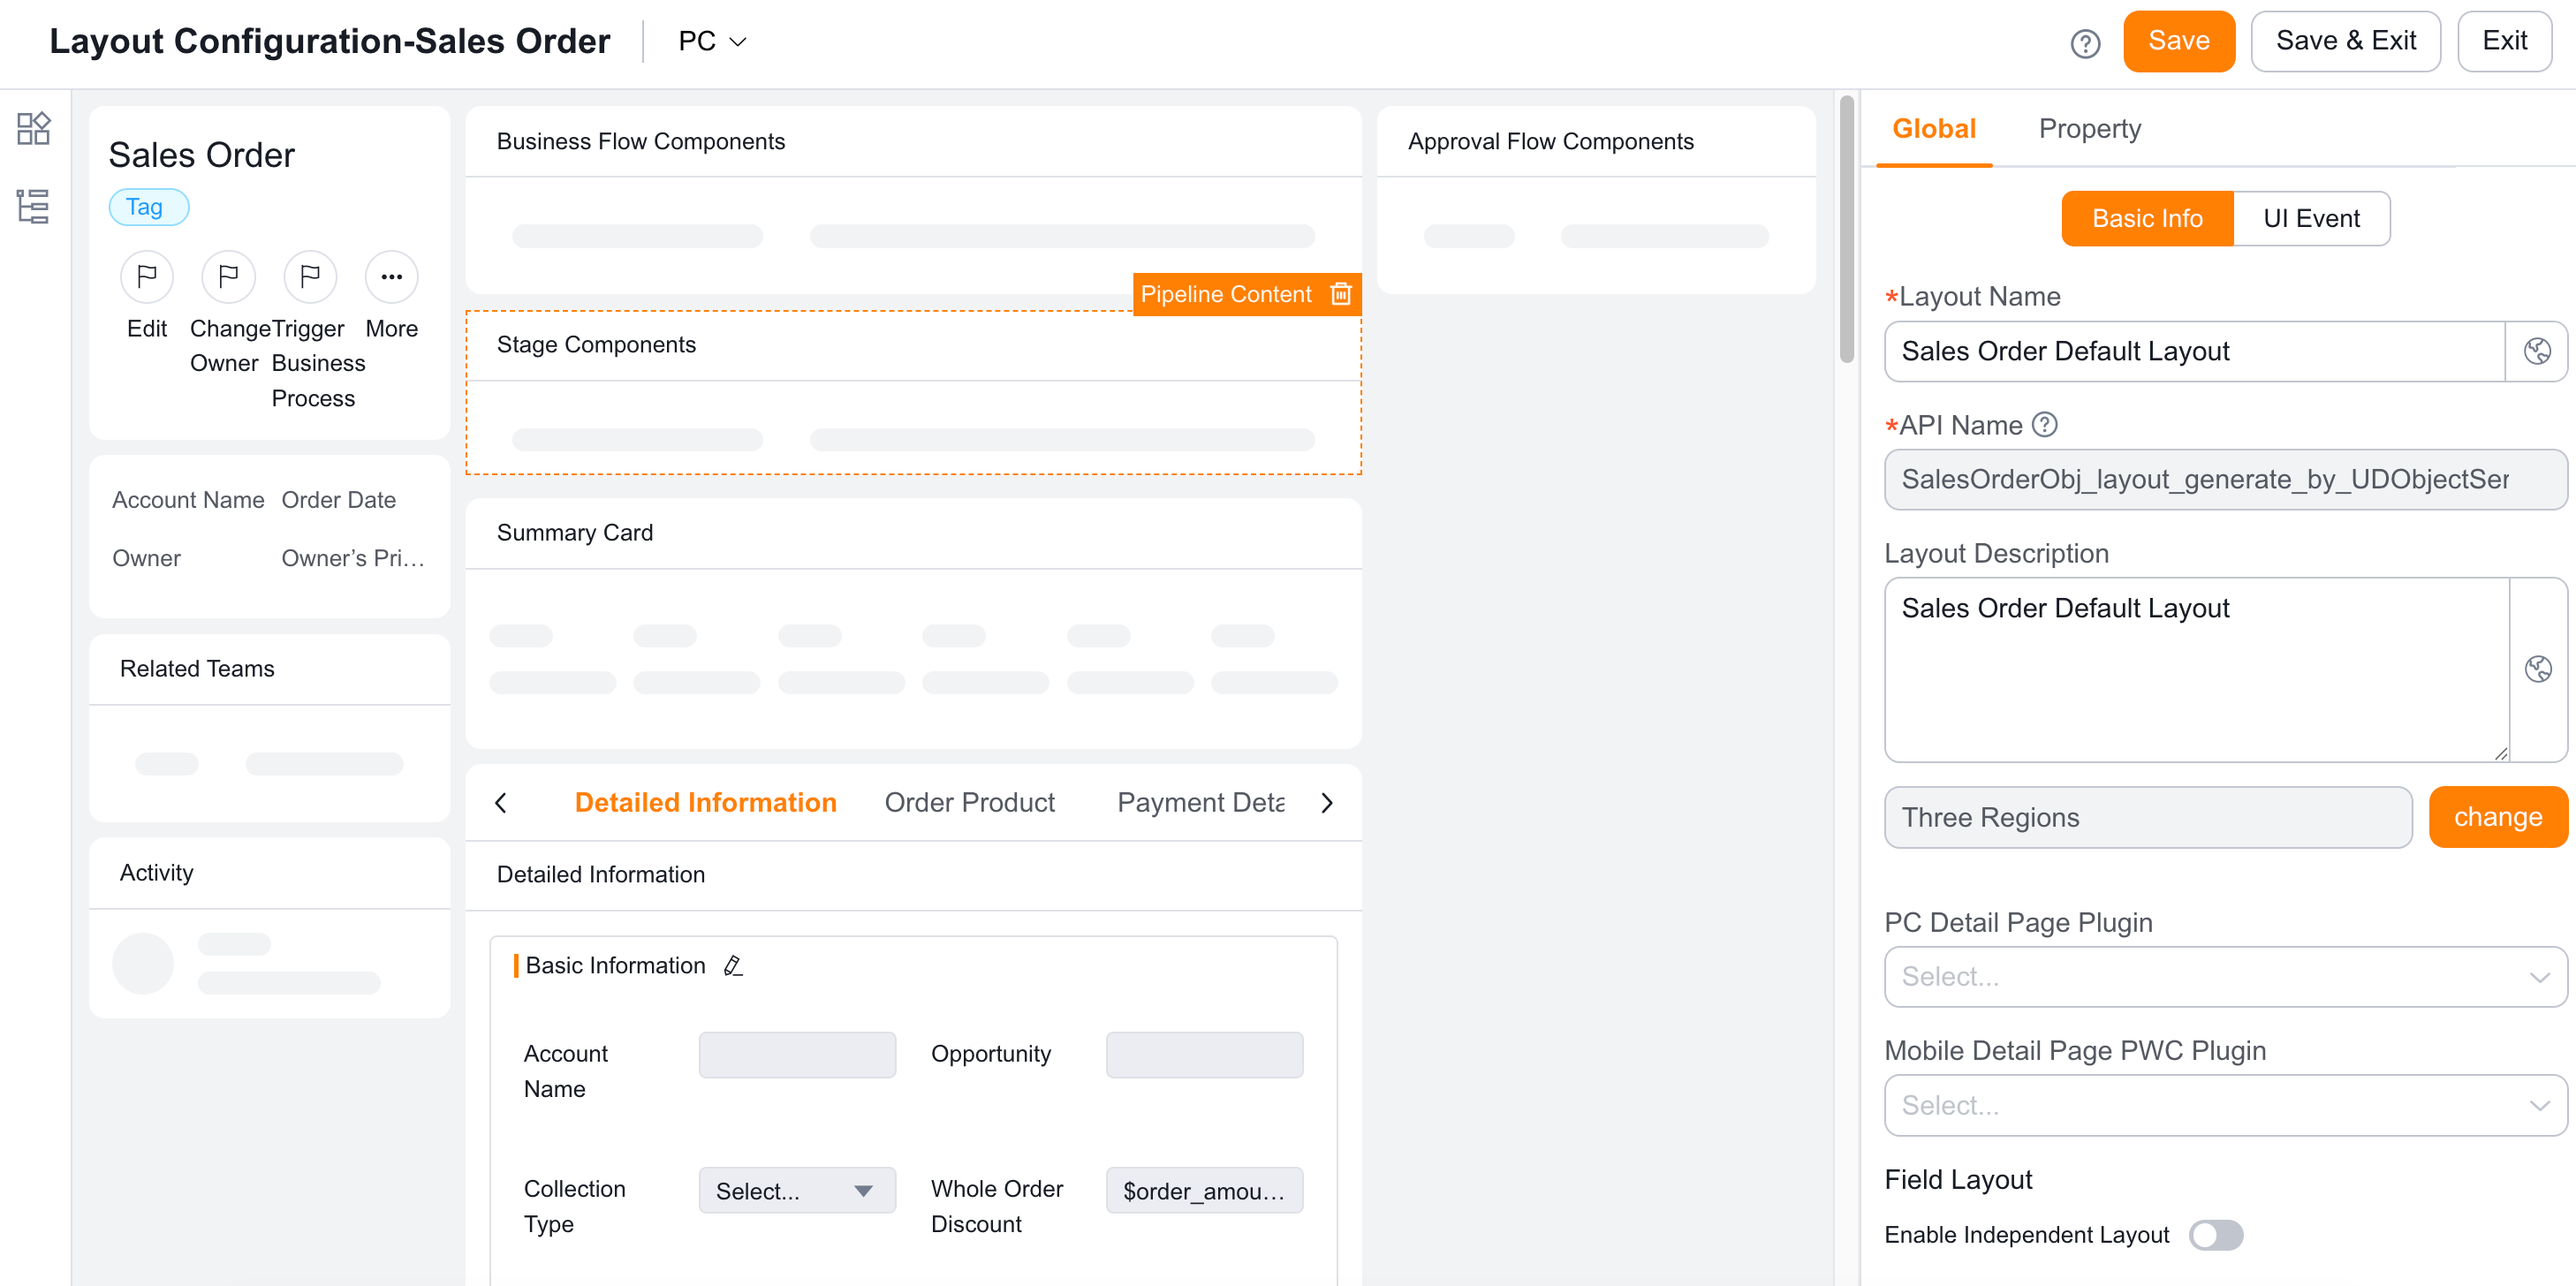
Task: Click the Whole Order Discount field
Action: [x=1204, y=1190]
